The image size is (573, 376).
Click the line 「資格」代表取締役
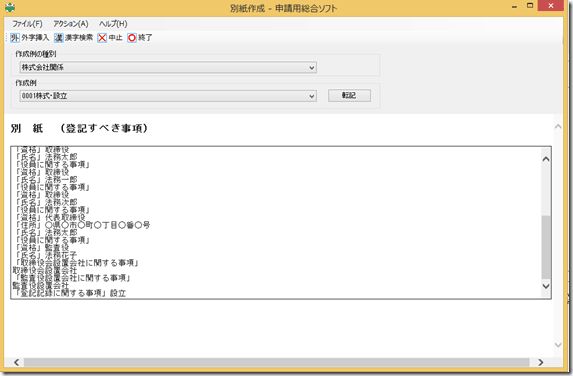(50, 217)
